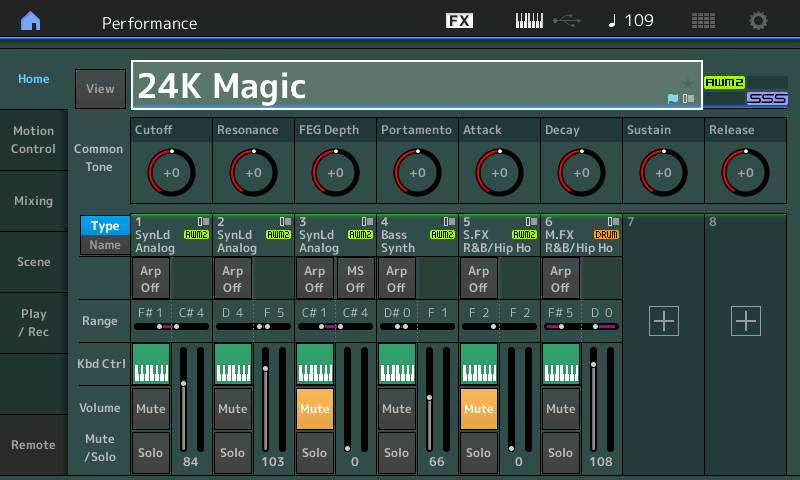Open the settings gear icon
Screen dimensions: 800x480
tap(759, 21)
